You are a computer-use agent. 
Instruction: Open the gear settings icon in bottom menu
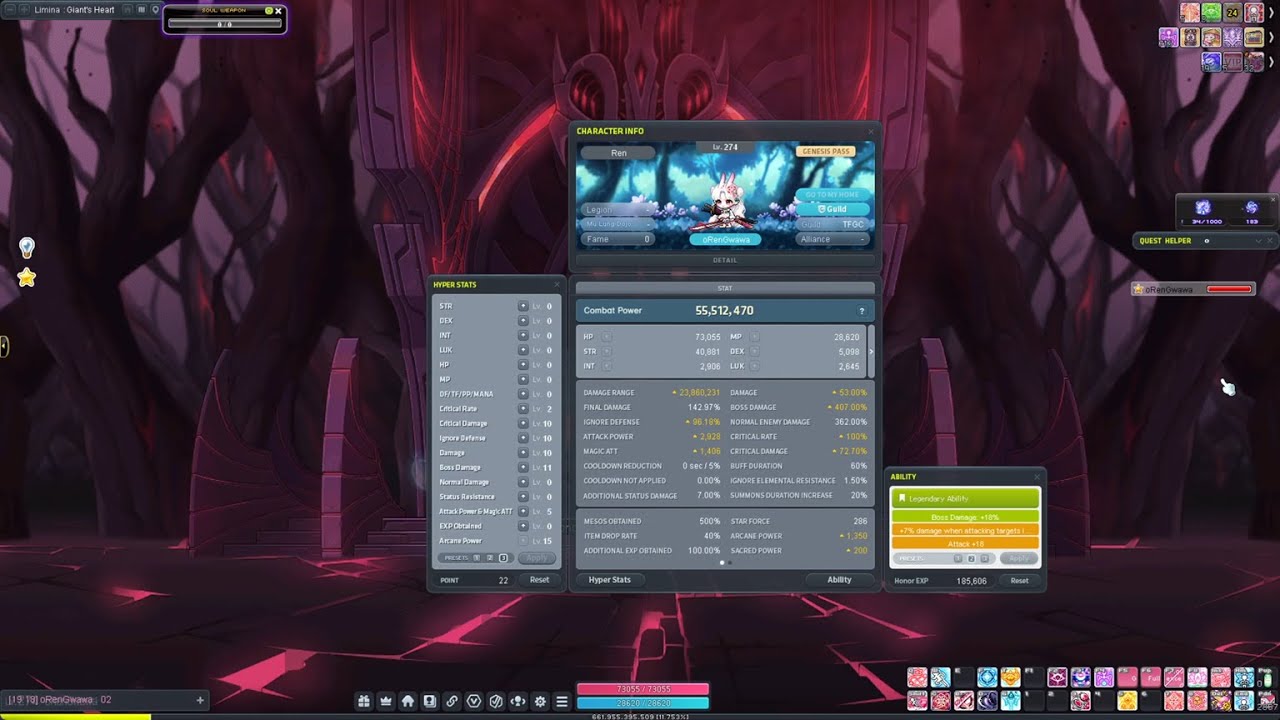(x=540, y=701)
